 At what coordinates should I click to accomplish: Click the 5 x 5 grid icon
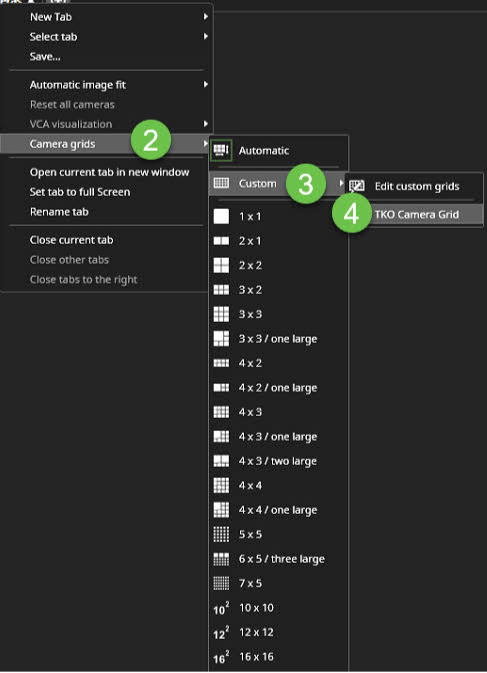(x=221, y=534)
